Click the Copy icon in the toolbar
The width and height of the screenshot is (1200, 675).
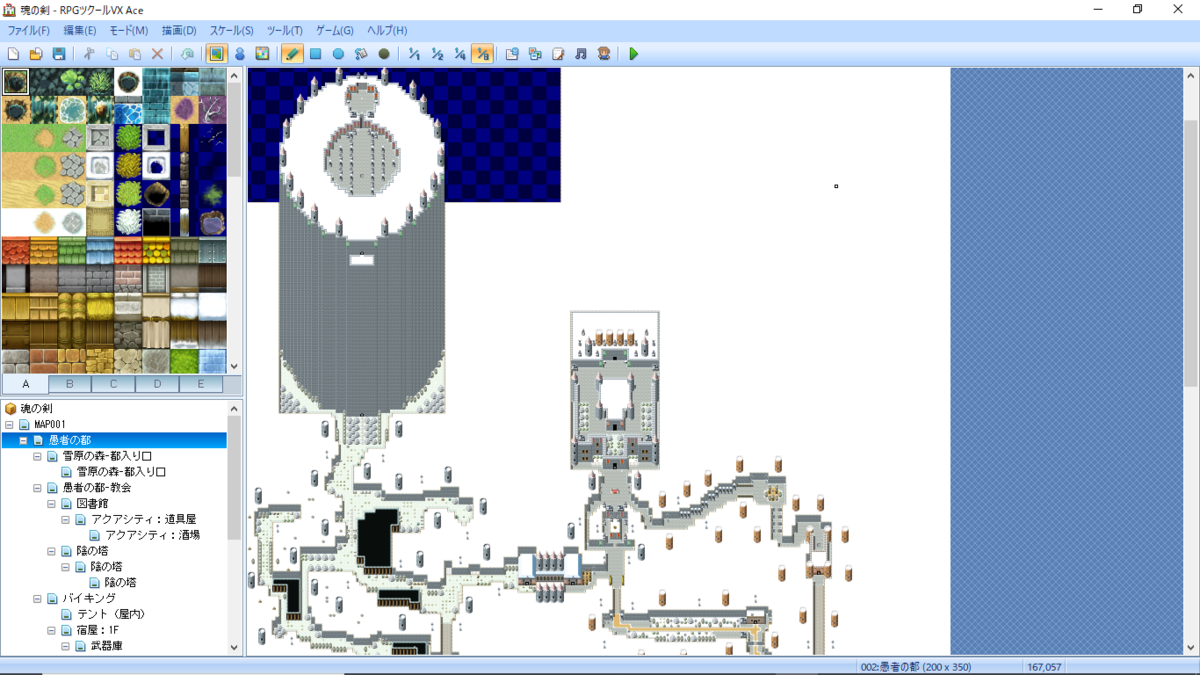tap(112, 54)
